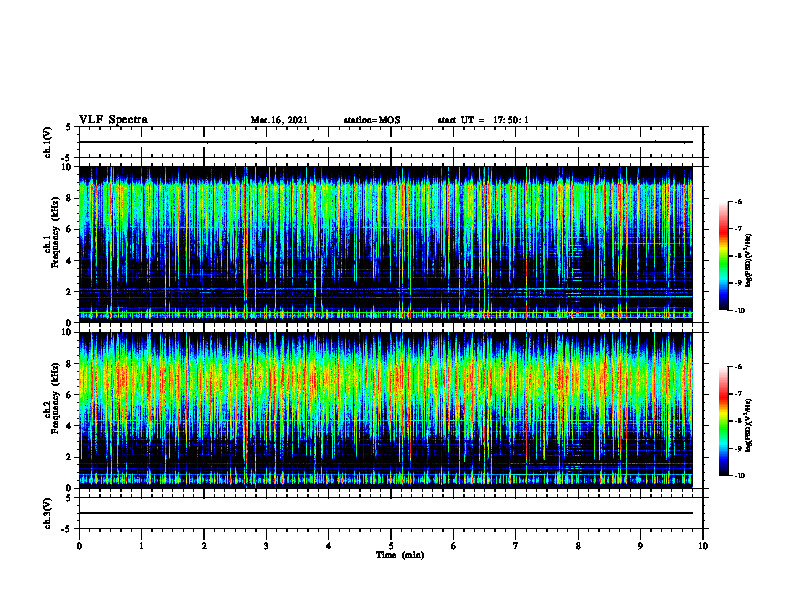The width and height of the screenshot is (792, 612).
Task: Click the ch.1 voltage waveform trace
Action: [x=385, y=142]
